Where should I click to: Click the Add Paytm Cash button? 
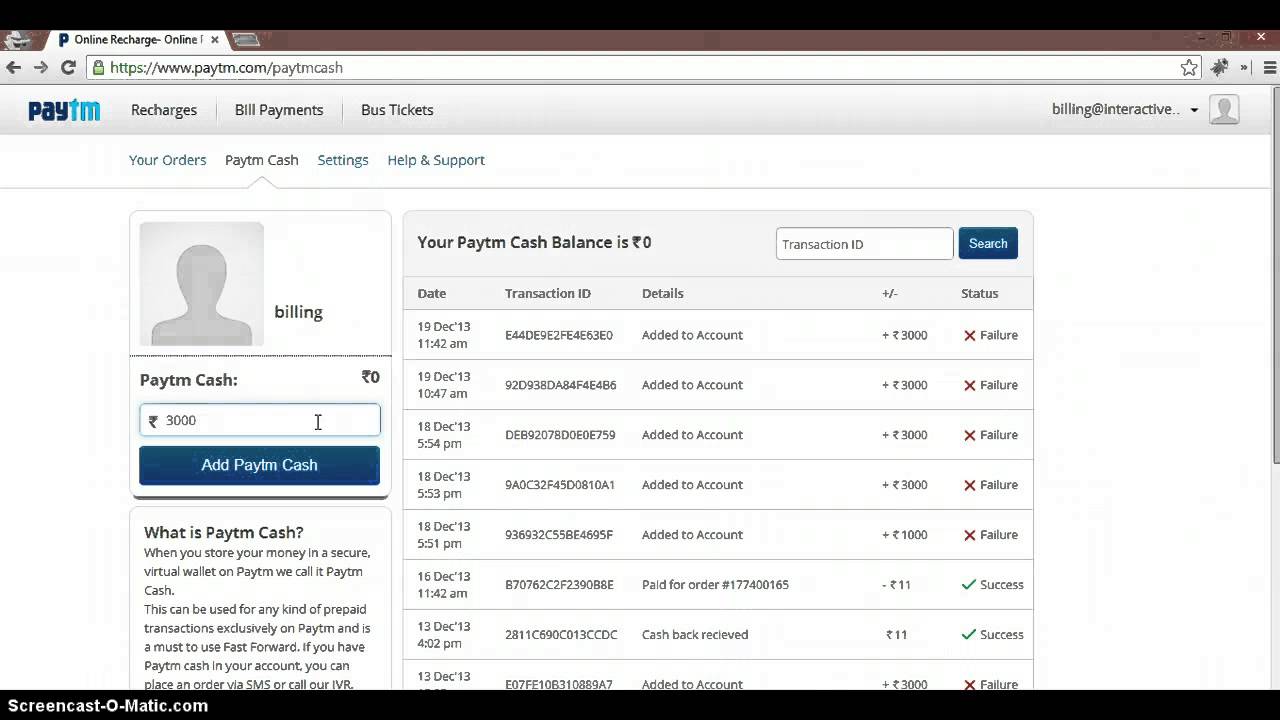tap(259, 465)
